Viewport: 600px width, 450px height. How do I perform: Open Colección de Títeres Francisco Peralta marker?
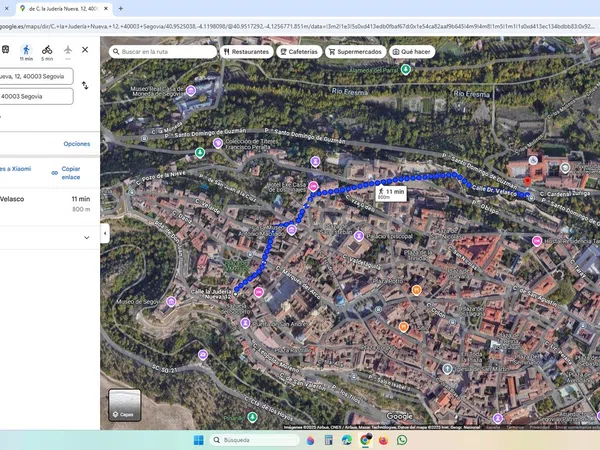[218, 143]
